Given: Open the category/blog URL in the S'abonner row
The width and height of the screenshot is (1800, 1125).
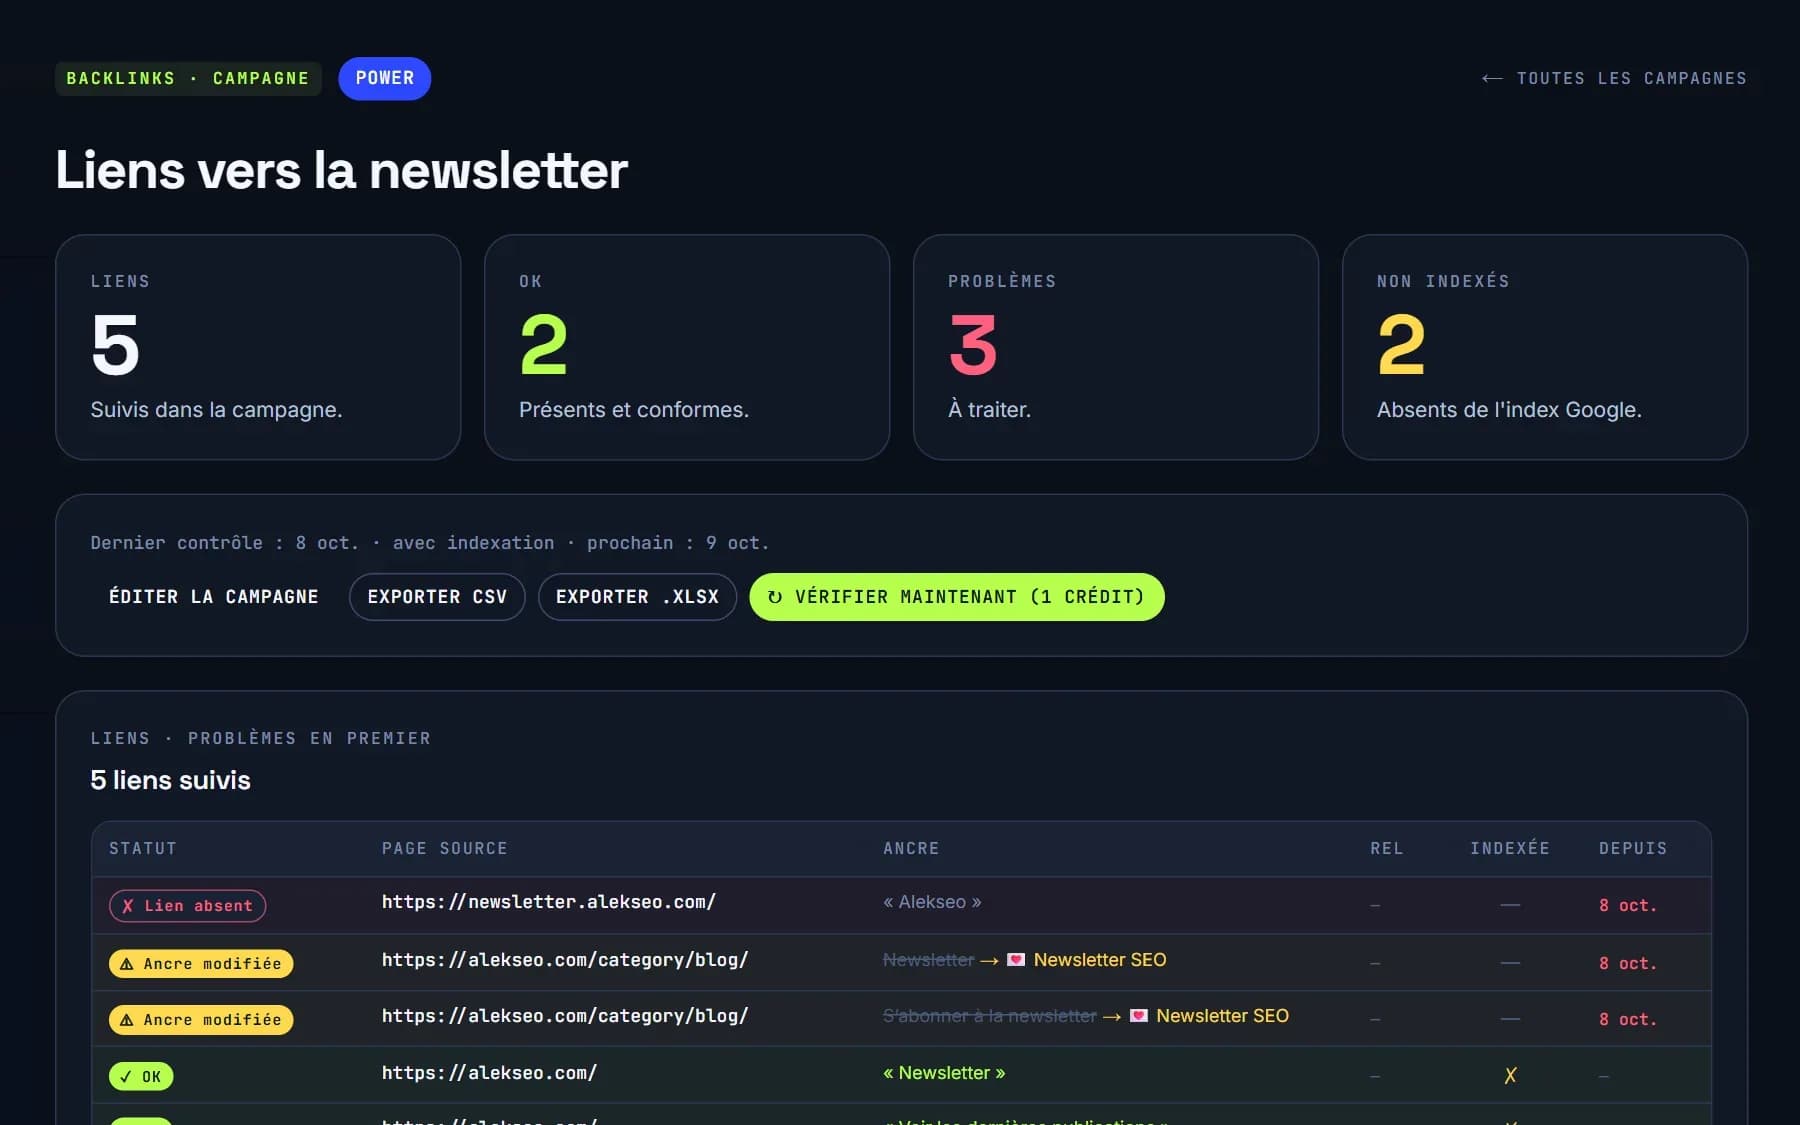Looking at the screenshot, I should 565,1016.
